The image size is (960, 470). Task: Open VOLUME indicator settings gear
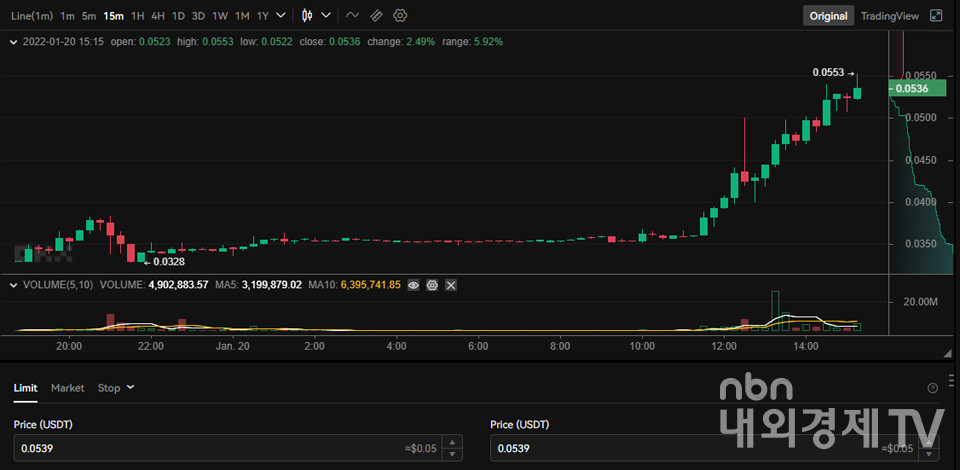pos(432,285)
